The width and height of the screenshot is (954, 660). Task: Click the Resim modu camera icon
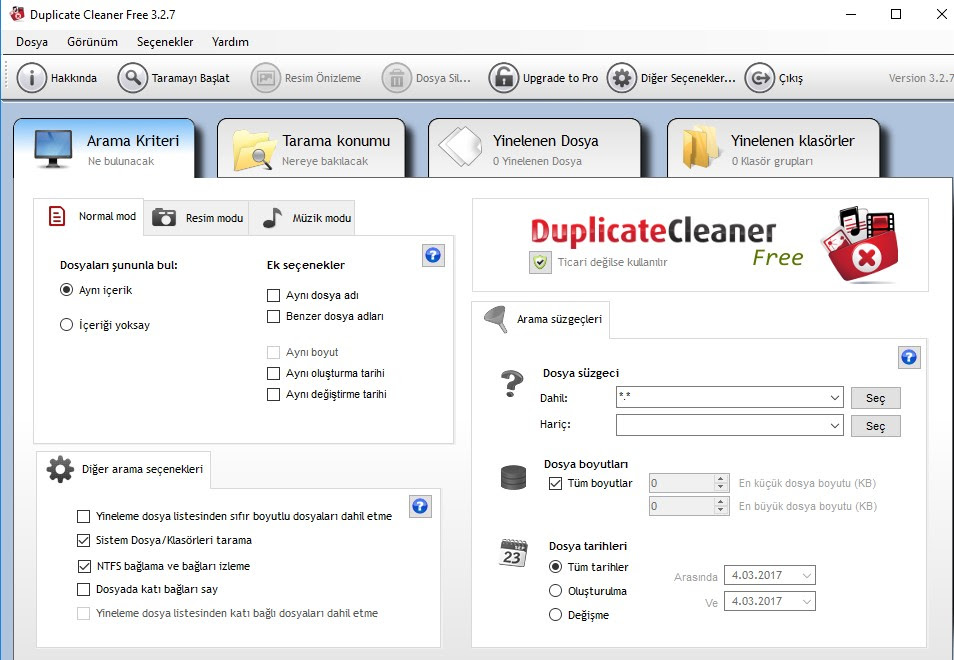point(164,217)
